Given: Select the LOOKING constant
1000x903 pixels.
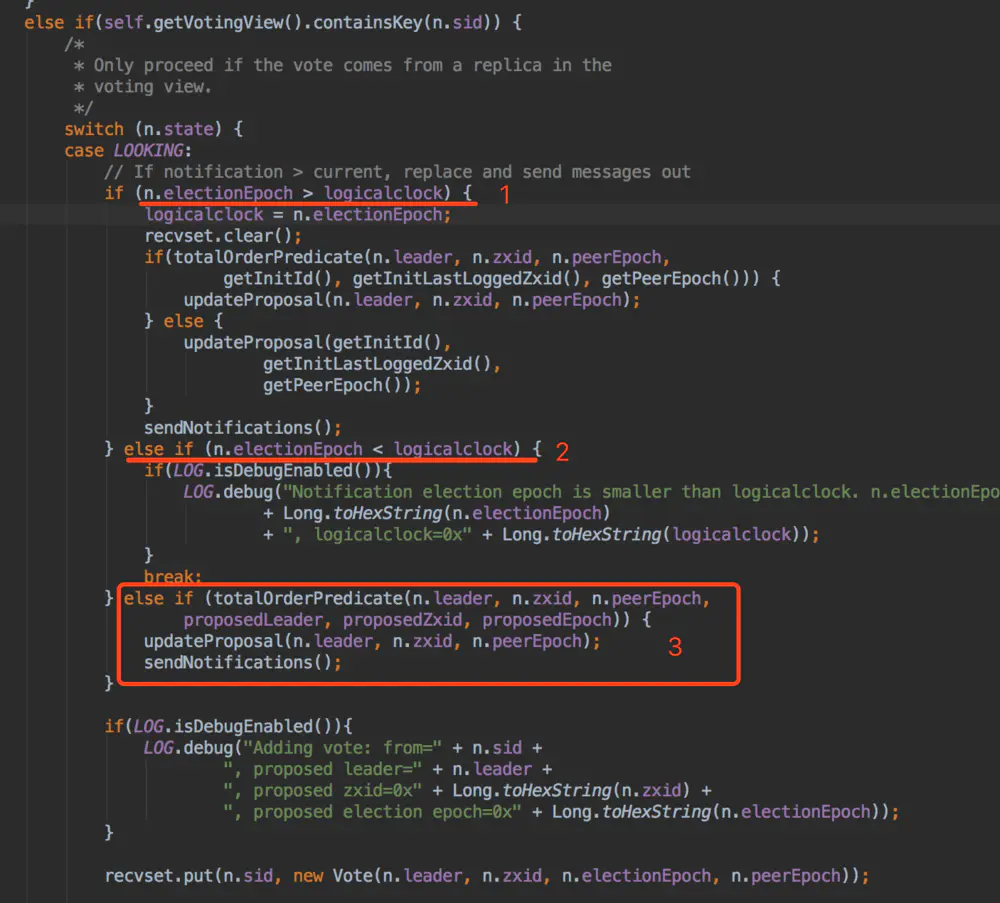Looking at the screenshot, I should pyautogui.click(x=149, y=150).
